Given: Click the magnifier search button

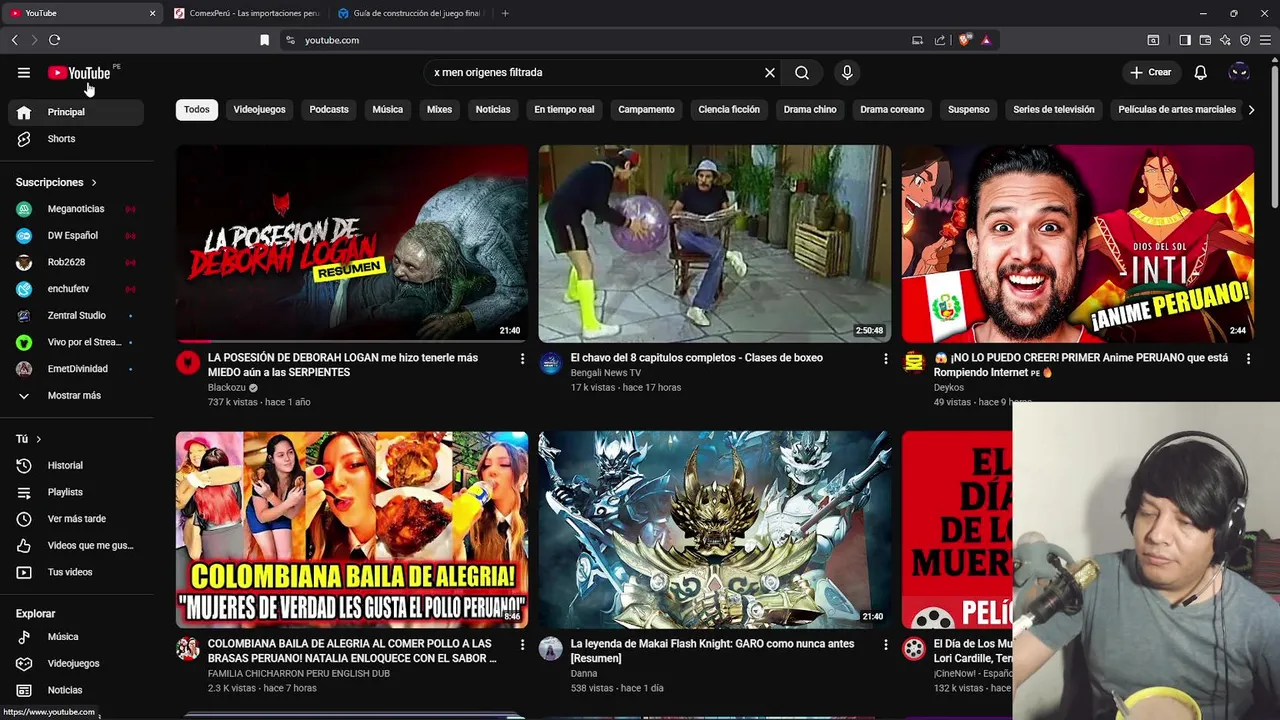Looking at the screenshot, I should 802,72.
